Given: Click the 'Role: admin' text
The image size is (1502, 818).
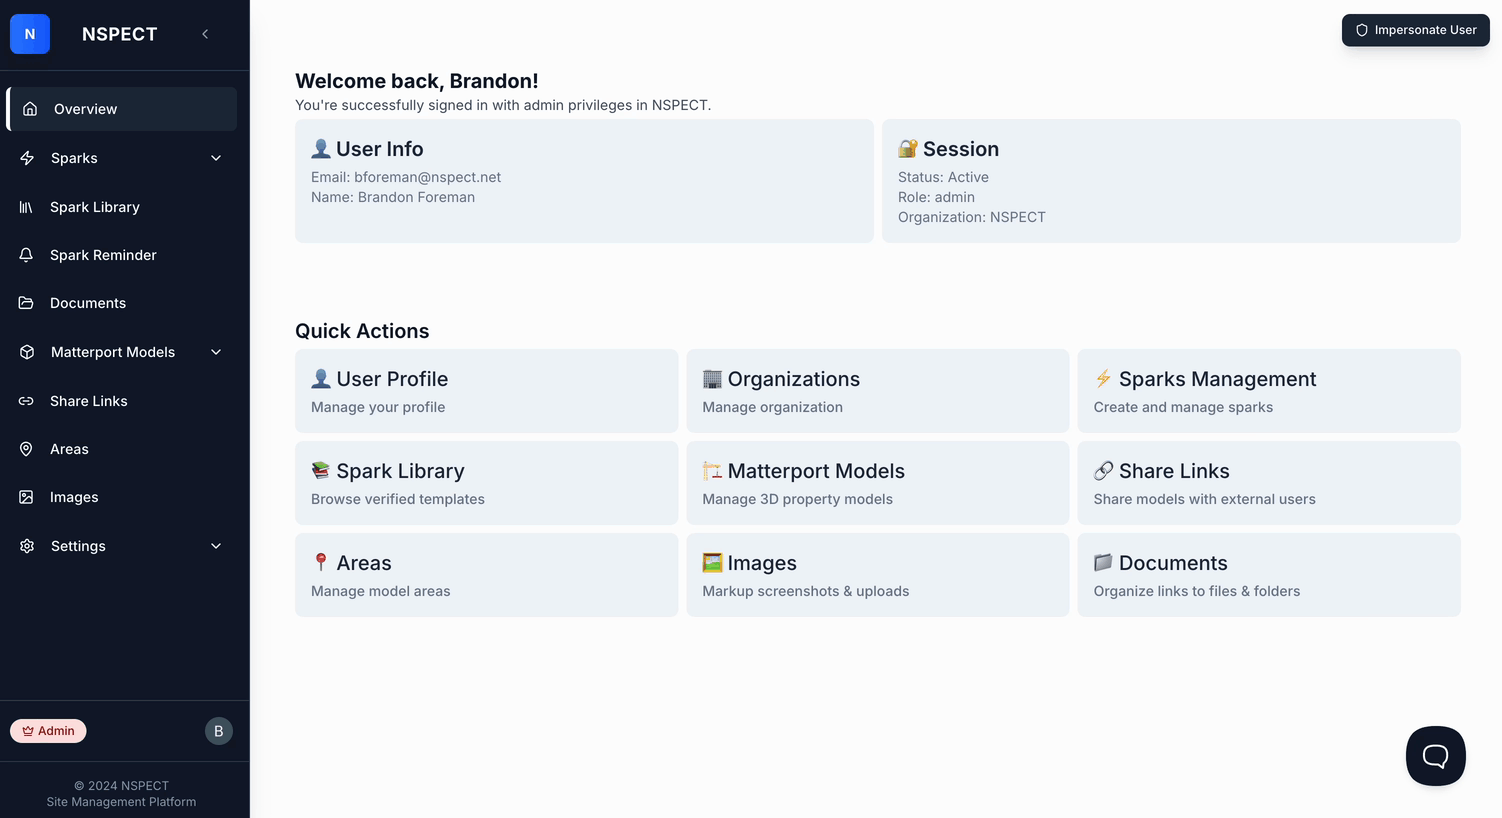Looking at the screenshot, I should tap(936, 197).
